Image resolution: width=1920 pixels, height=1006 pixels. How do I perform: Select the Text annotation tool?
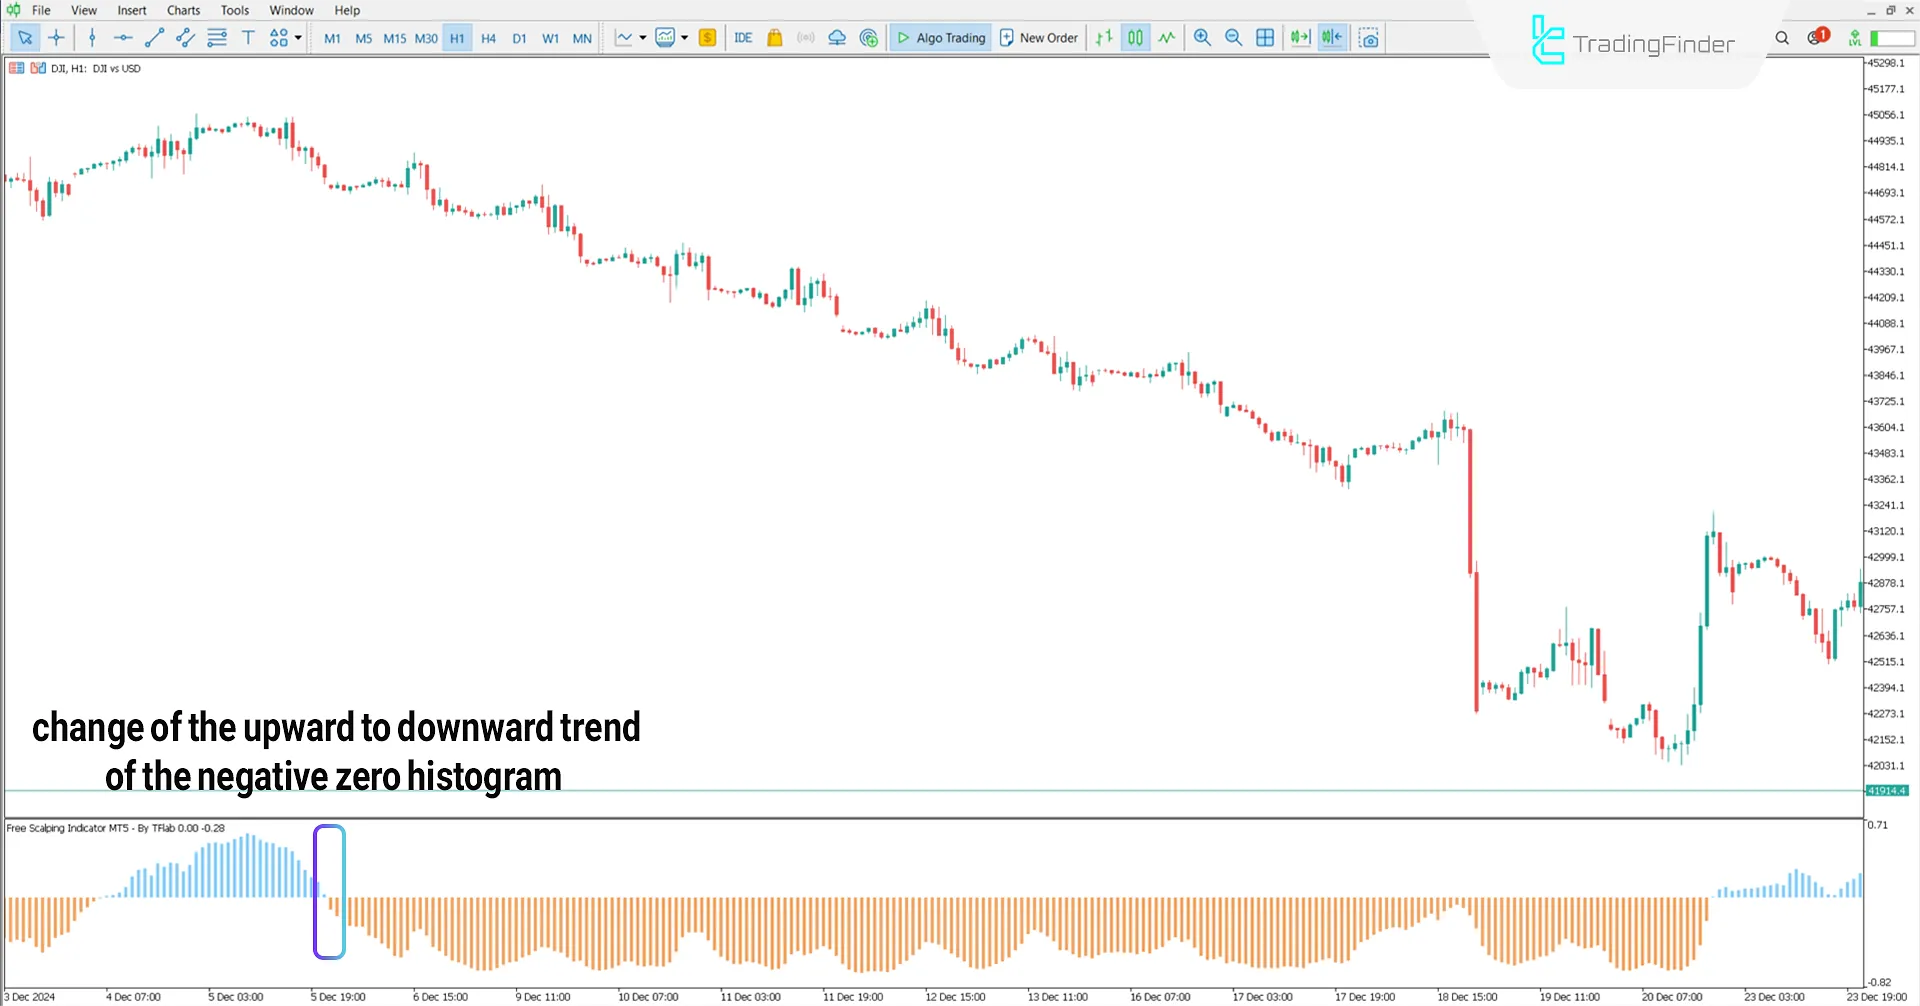pos(248,37)
